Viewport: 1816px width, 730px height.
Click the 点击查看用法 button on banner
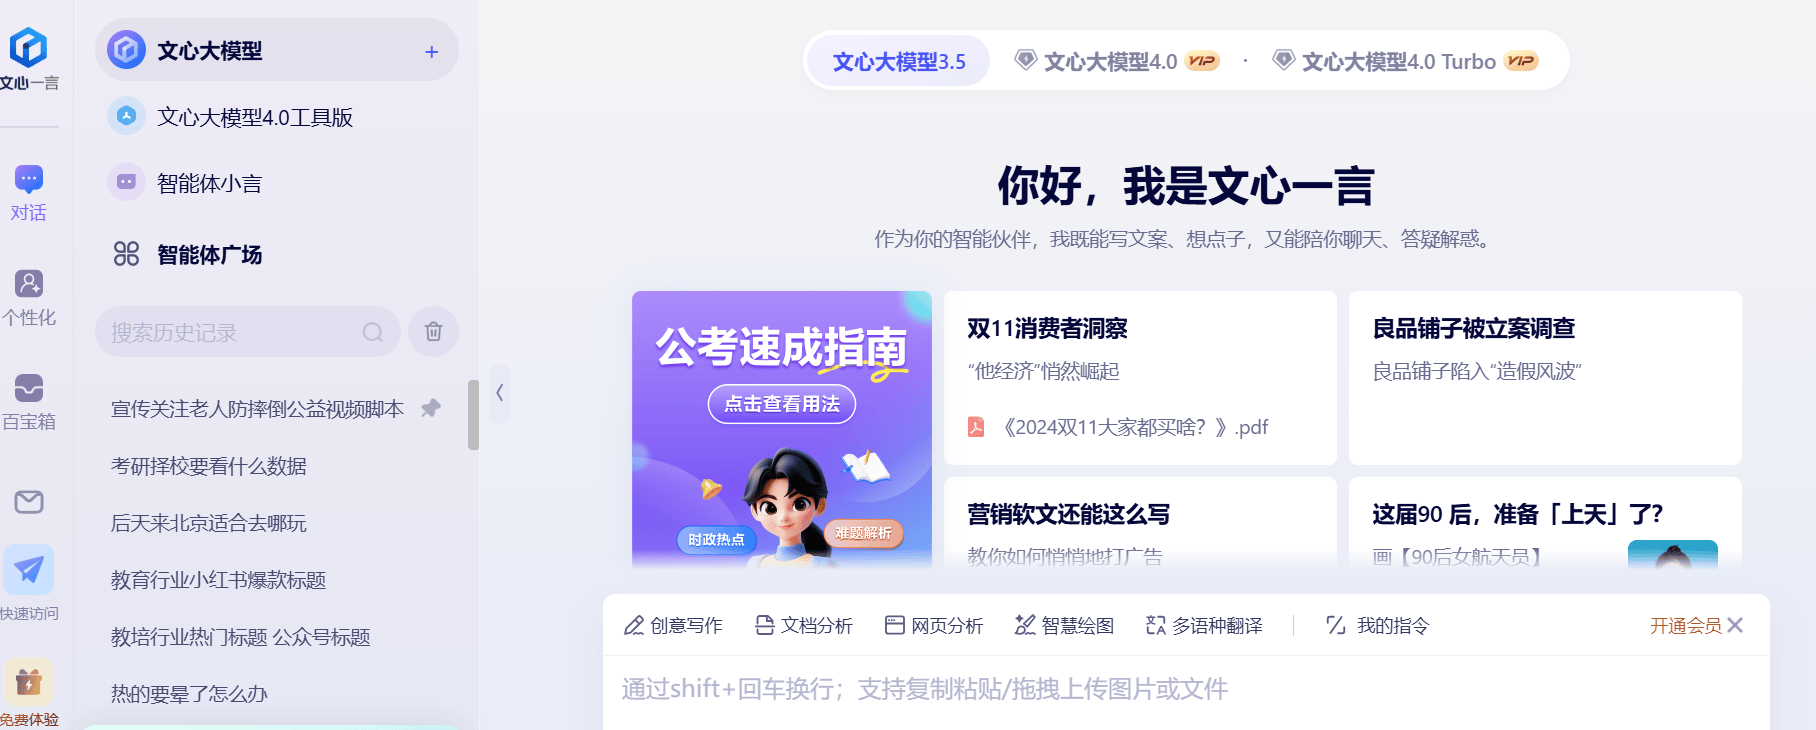(782, 404)
